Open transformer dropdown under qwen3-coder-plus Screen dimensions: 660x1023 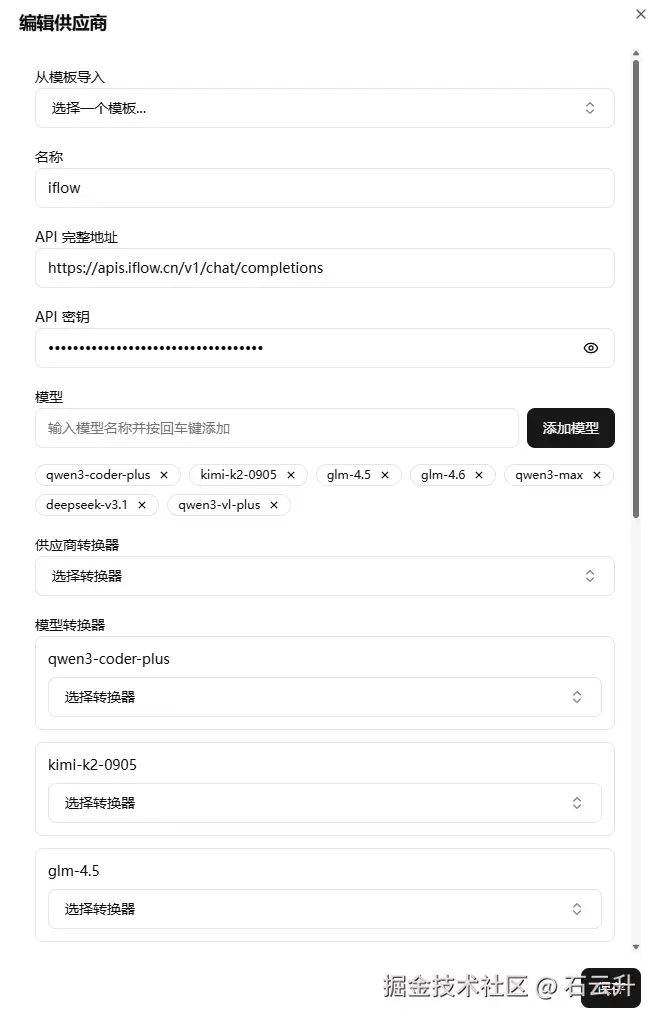coord(325,697)
